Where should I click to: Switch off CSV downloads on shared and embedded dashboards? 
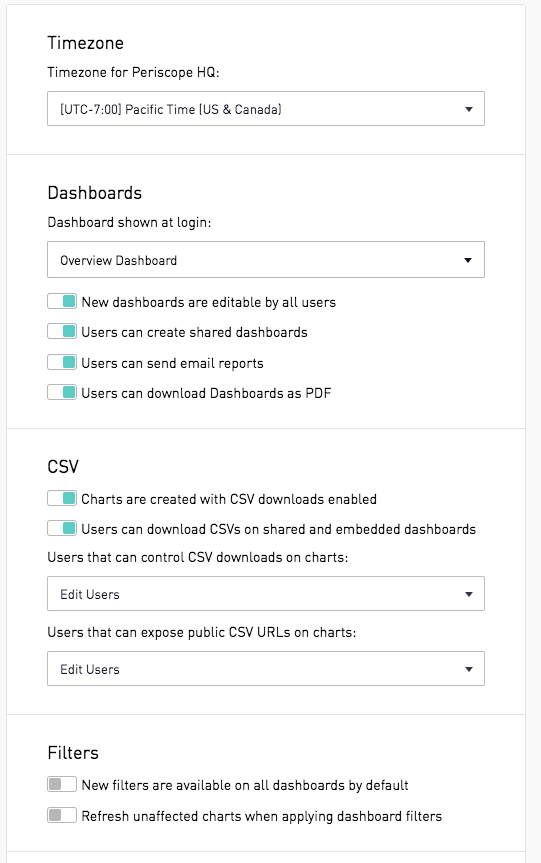tap(62, 529)
